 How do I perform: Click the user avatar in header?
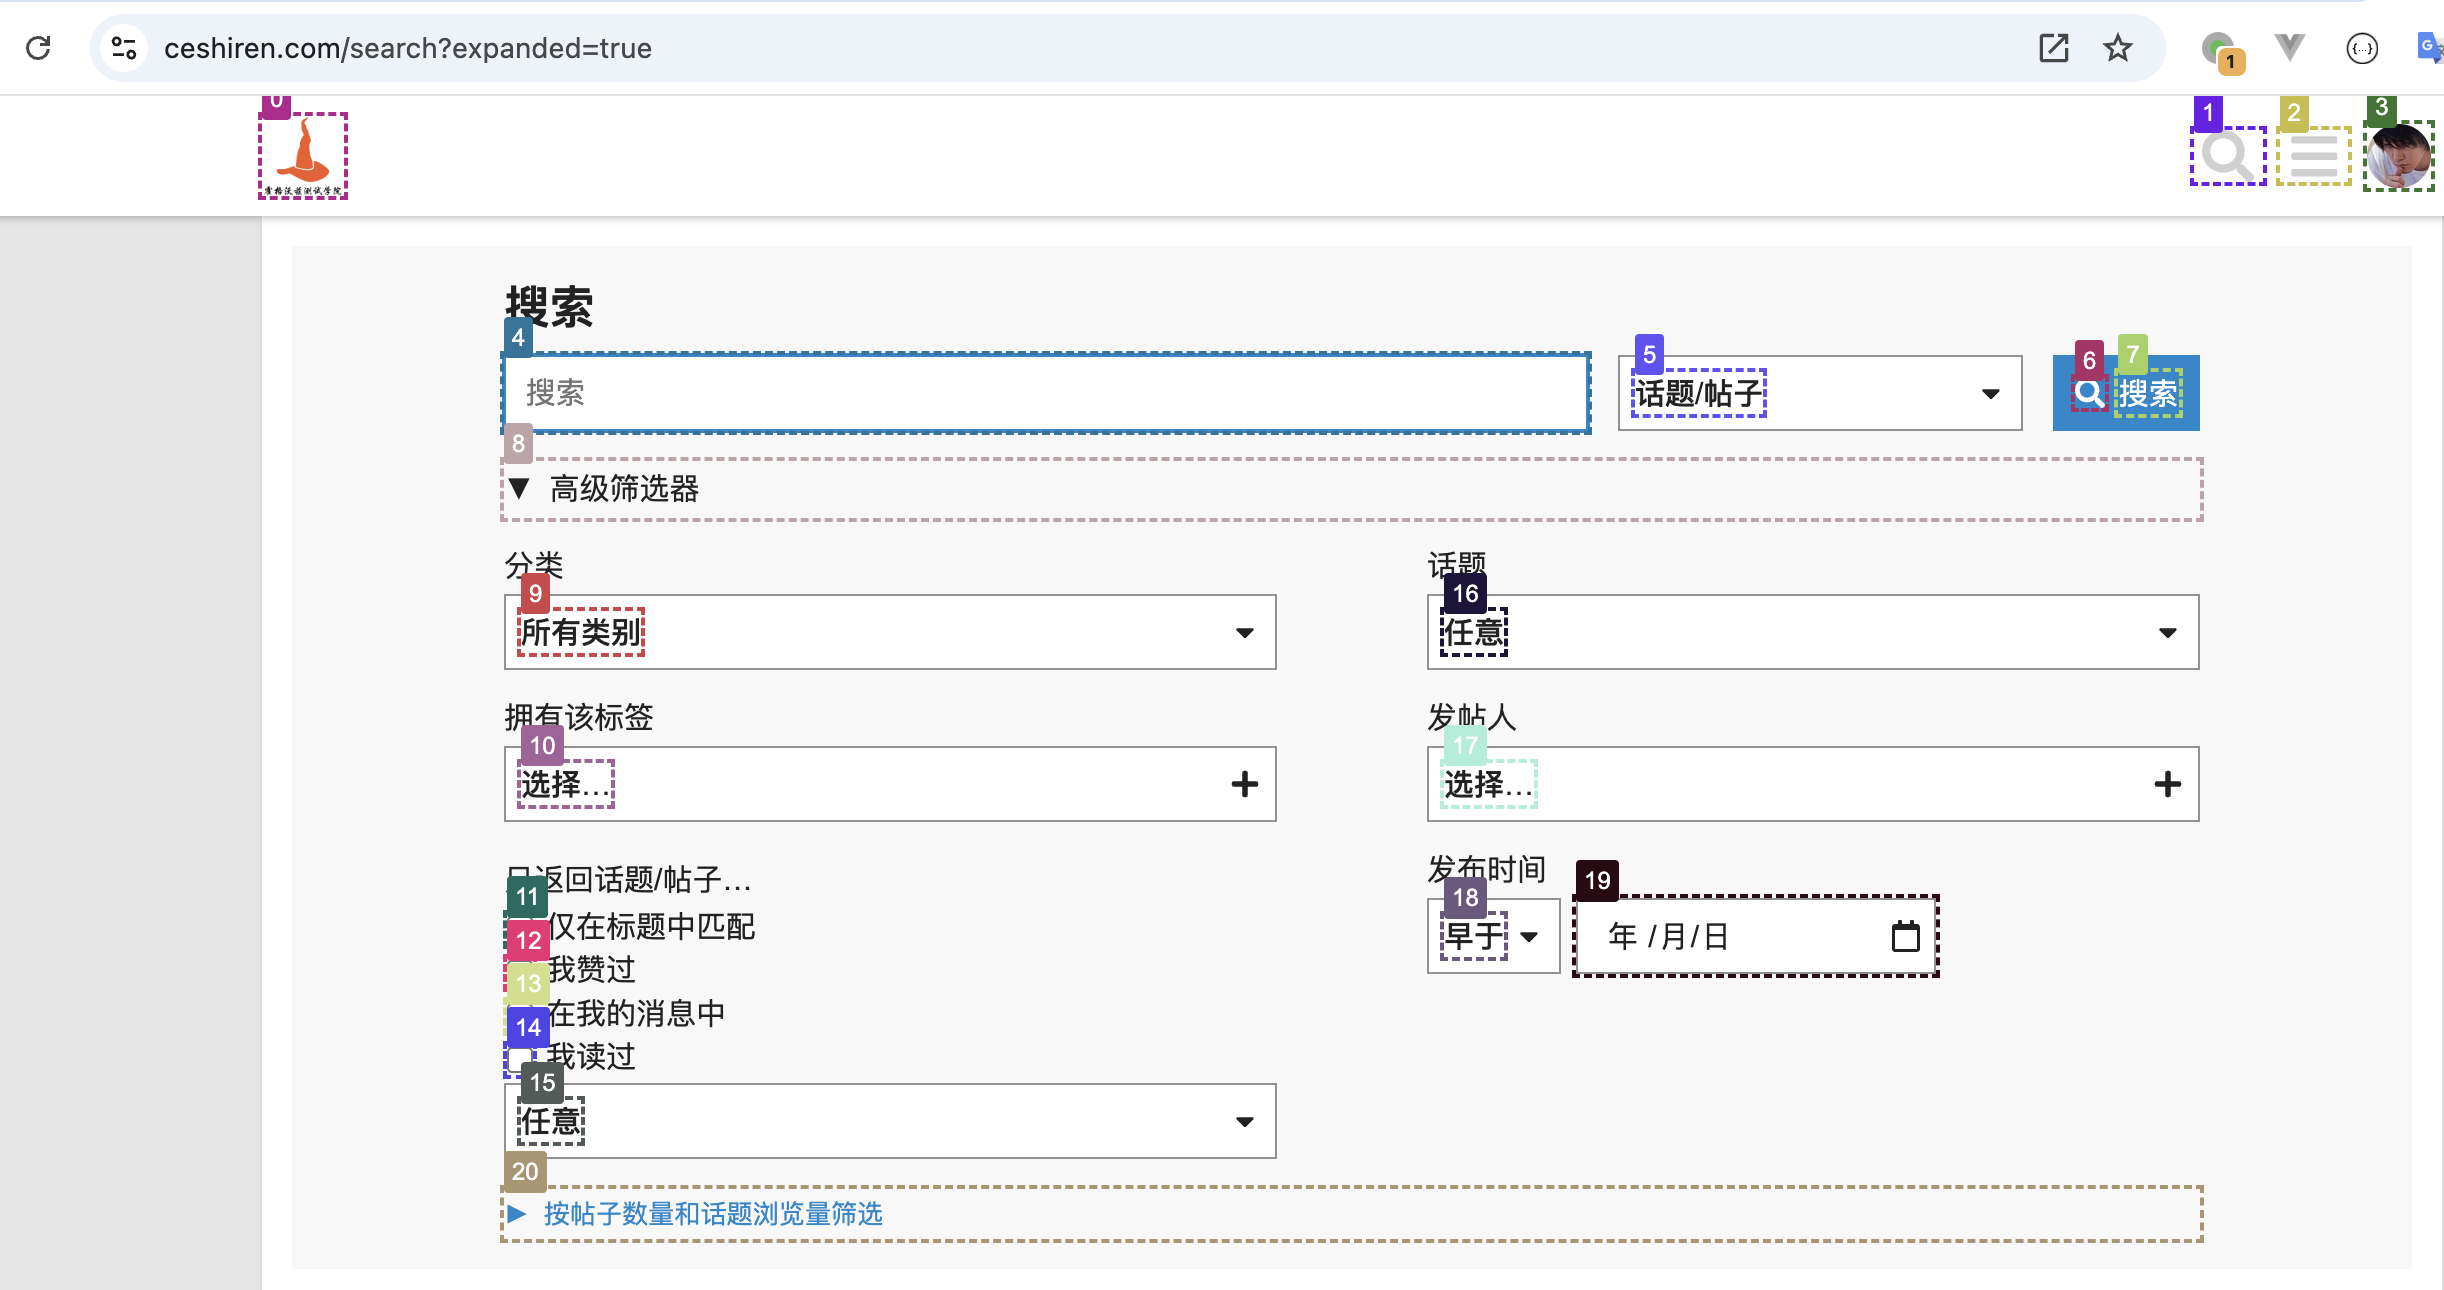(2398, 156)
